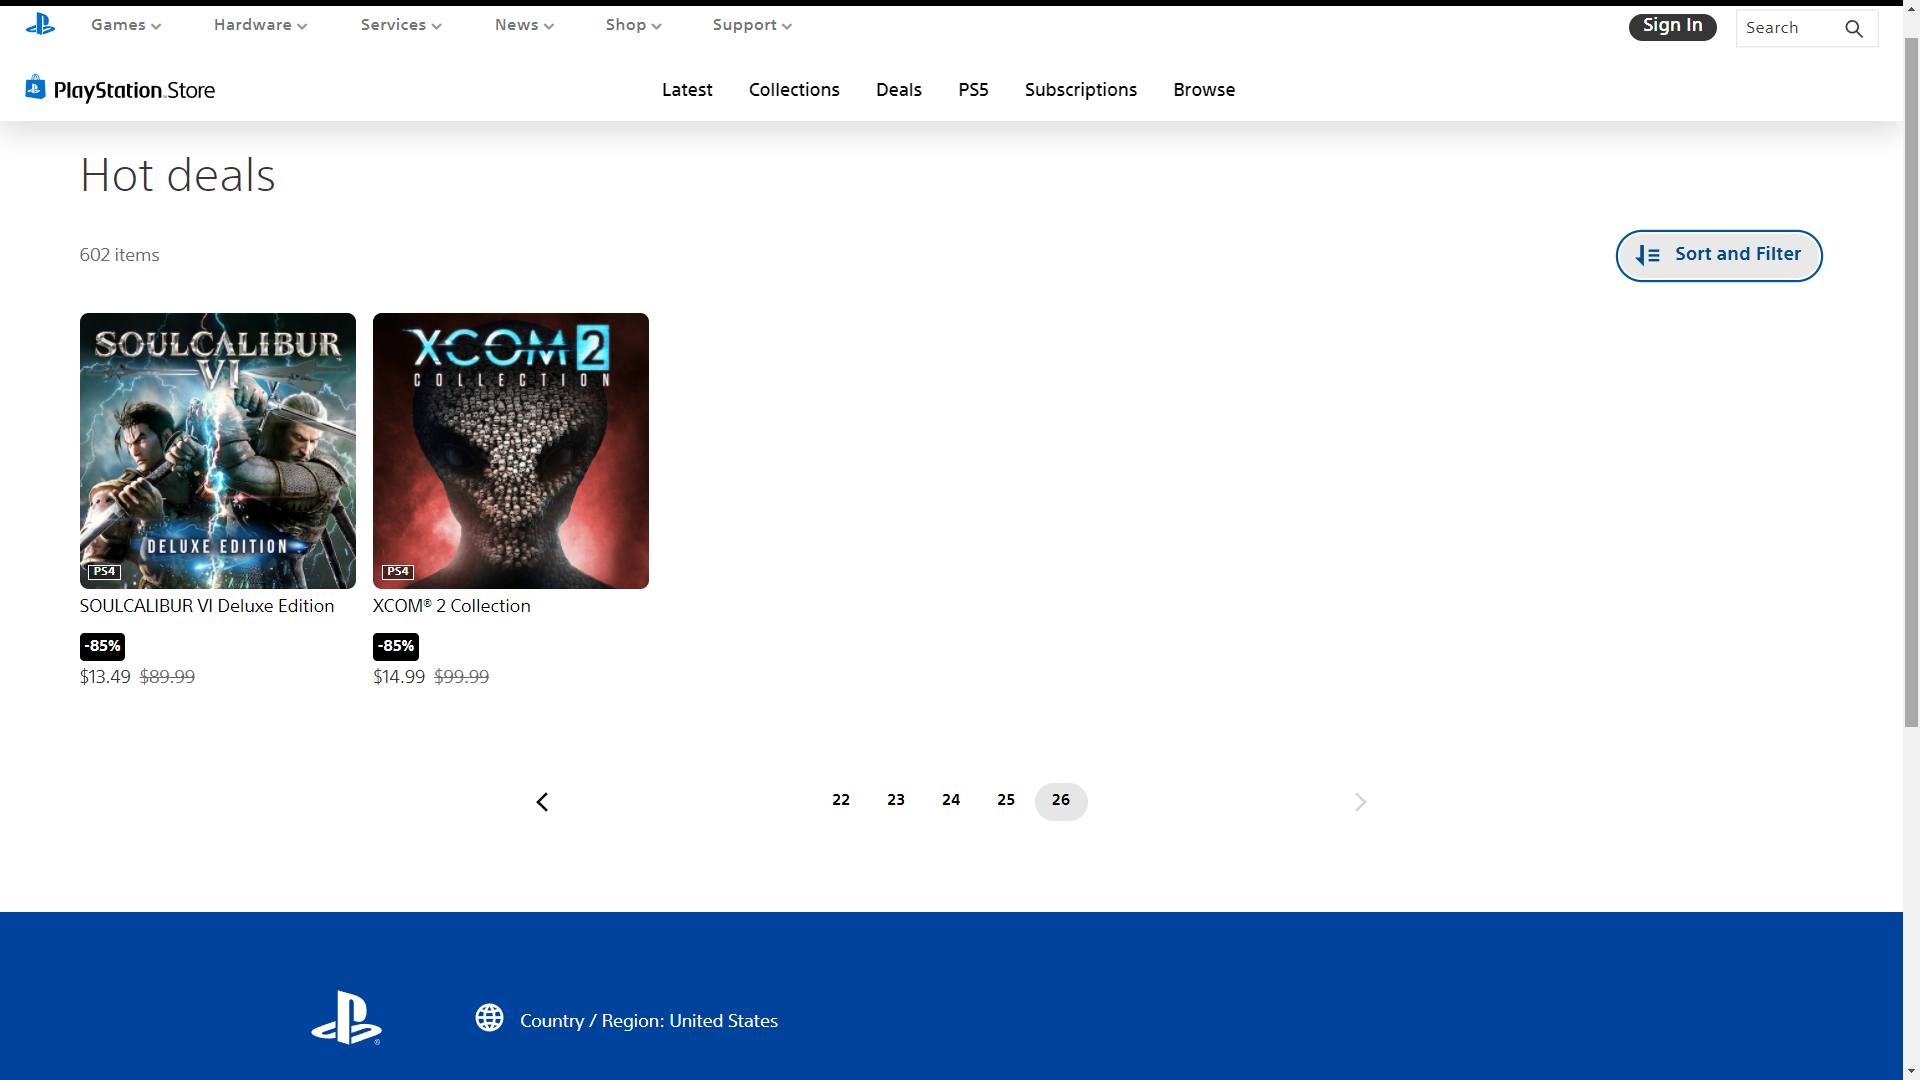1920x1080 pixels.
Task: Expand the Hardware dropdown menu
Action: pyautogui.click(x=260, y=25)
